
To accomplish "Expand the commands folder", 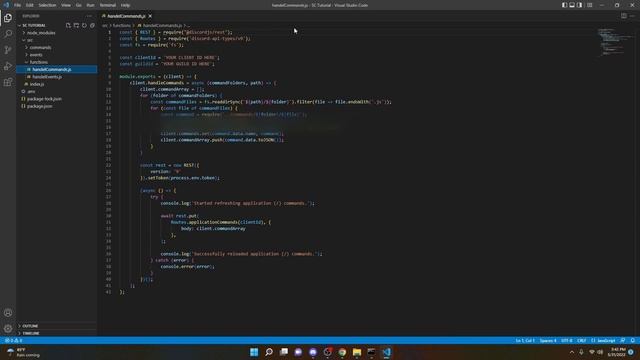I will 40,47.
